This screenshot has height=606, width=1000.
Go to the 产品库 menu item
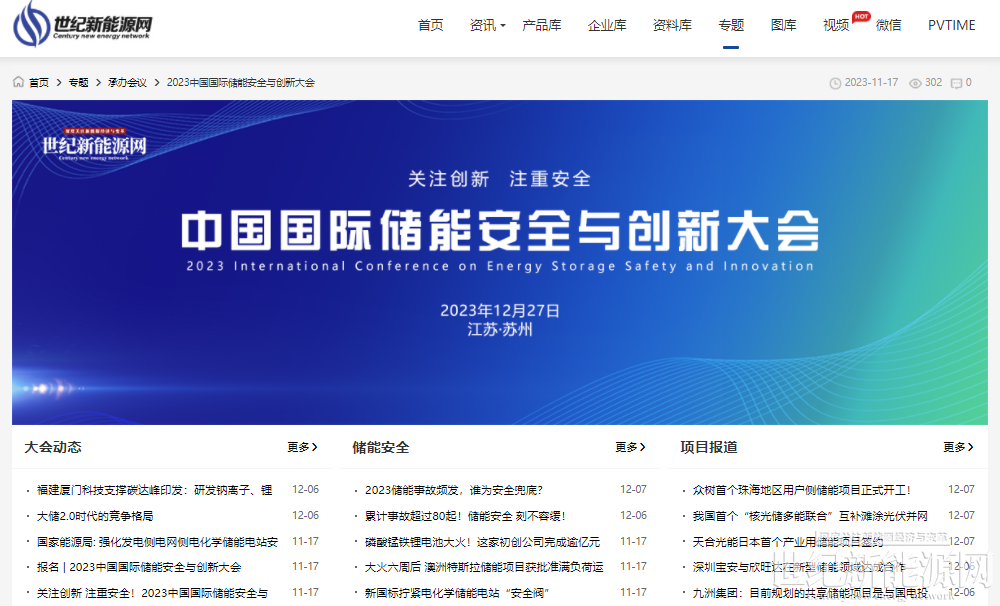(542, 25)
